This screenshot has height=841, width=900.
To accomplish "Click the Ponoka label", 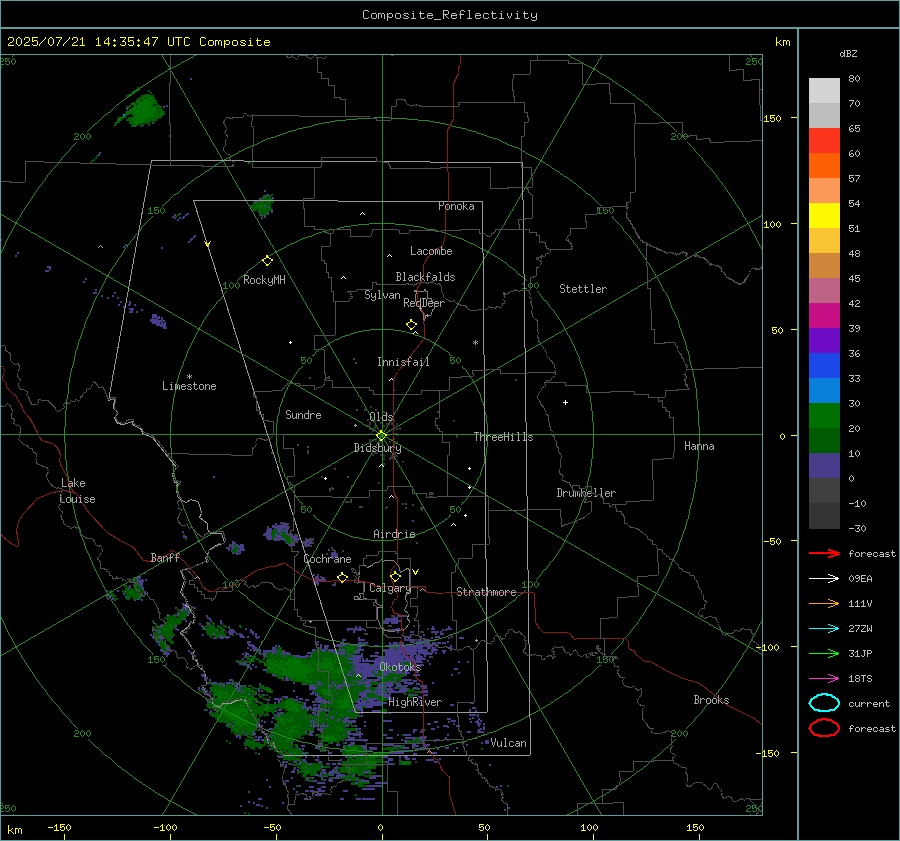I will coord(456,206).
